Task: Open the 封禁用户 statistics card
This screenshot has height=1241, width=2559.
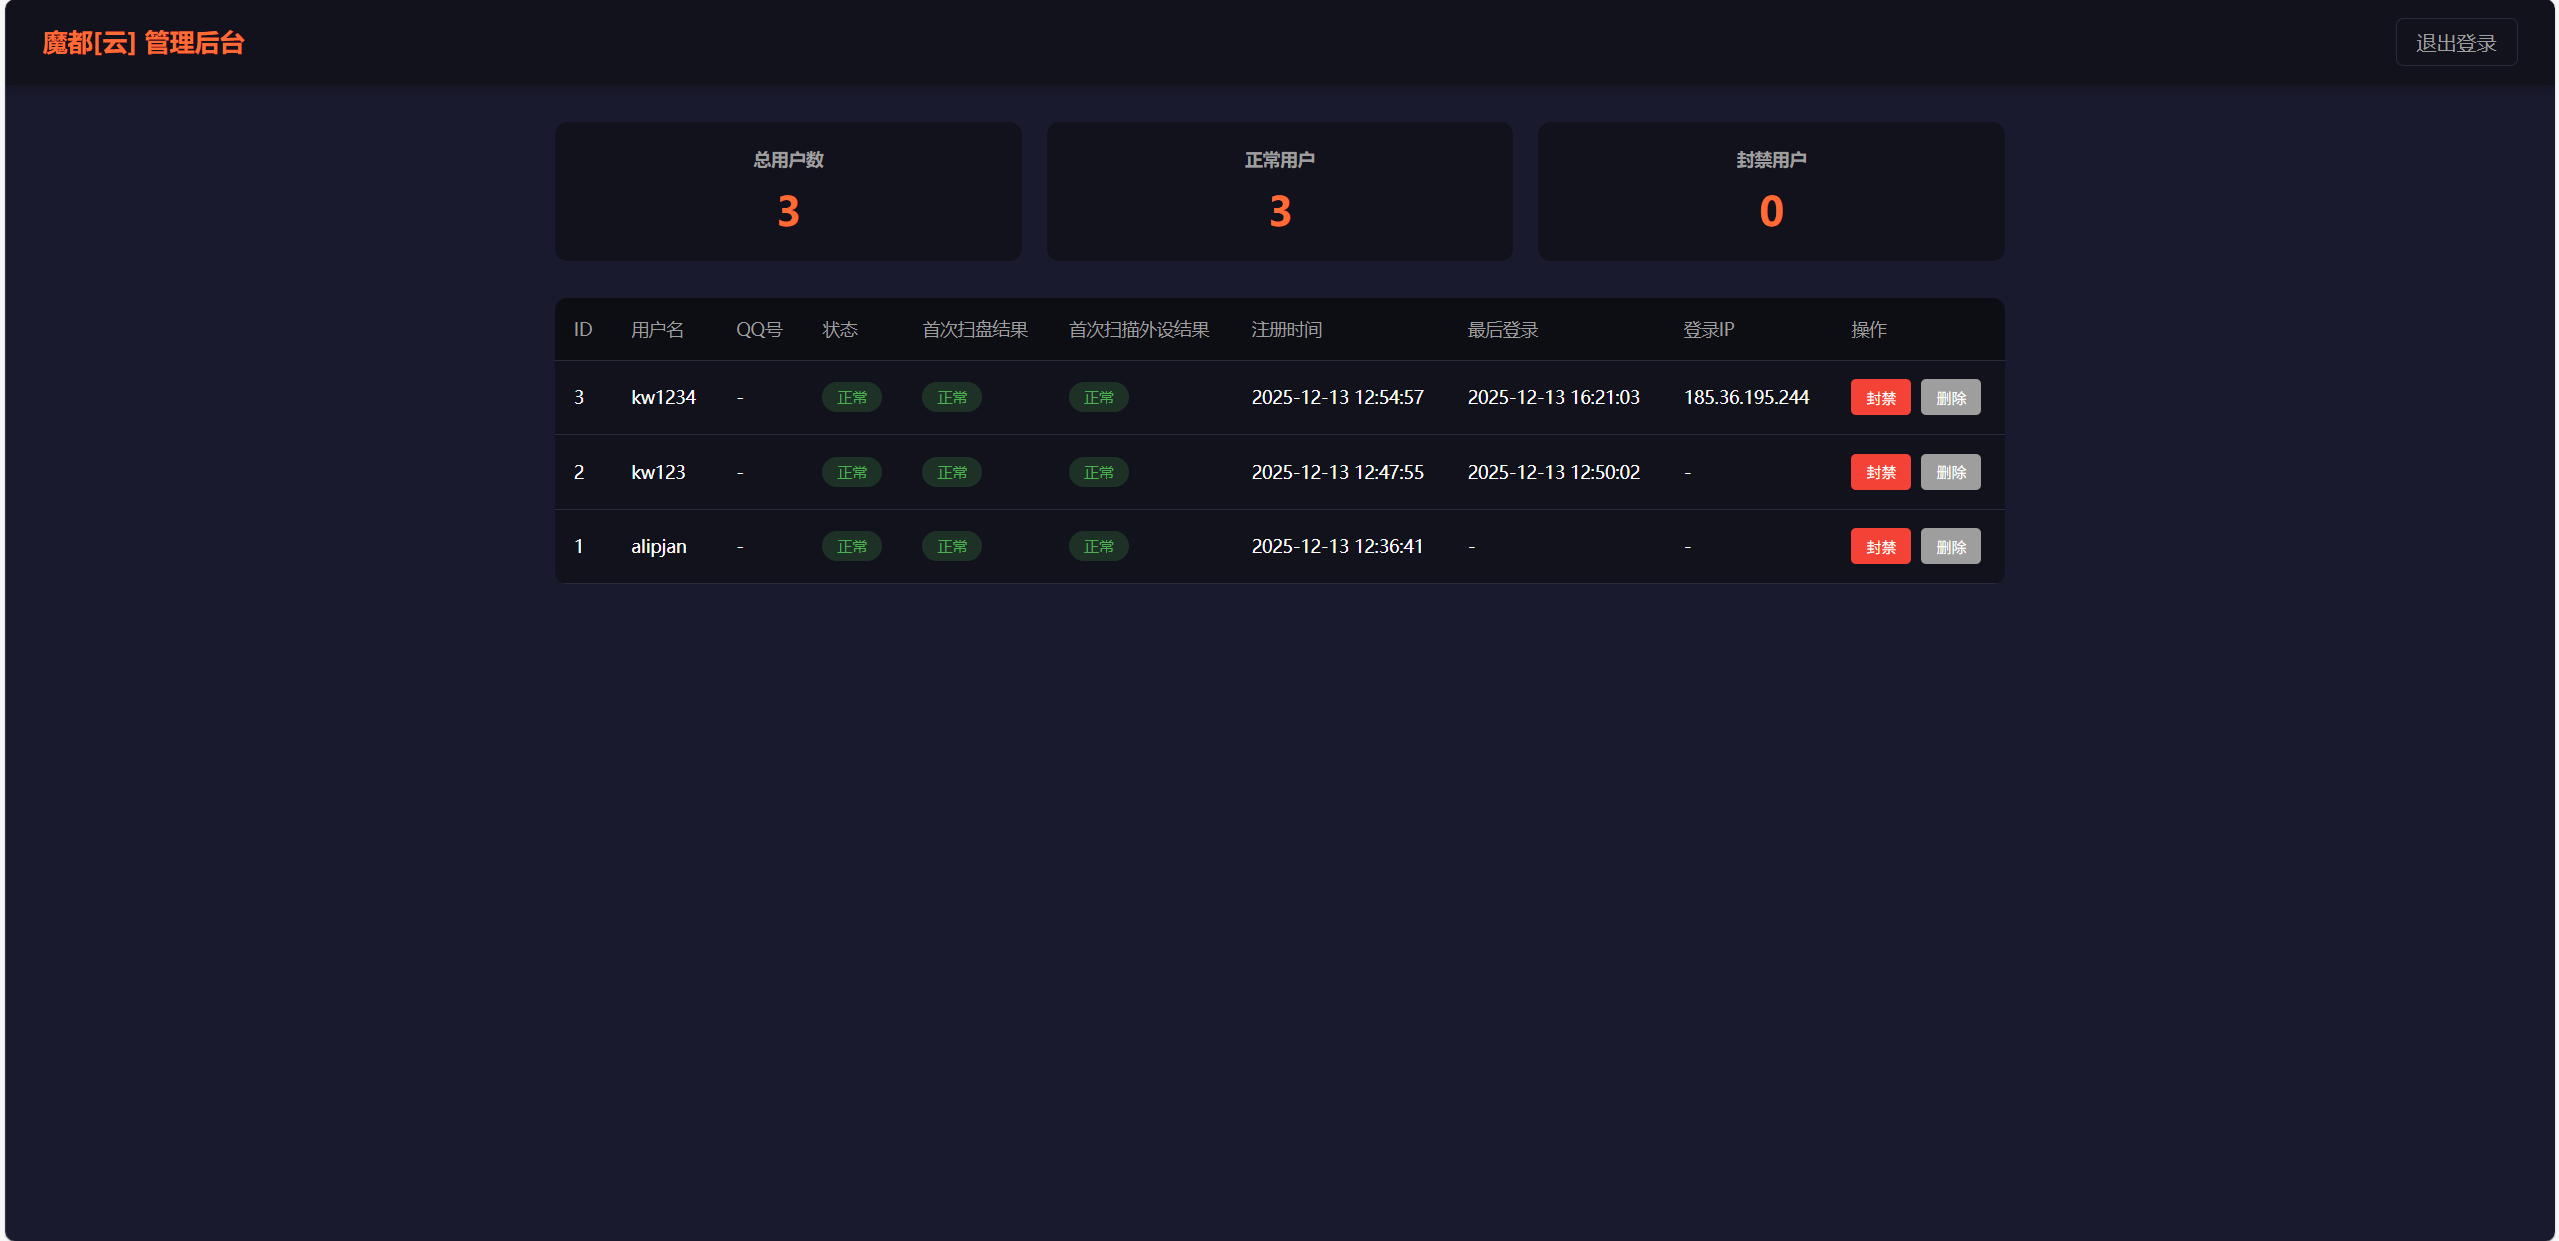Action: [1770, 191]
